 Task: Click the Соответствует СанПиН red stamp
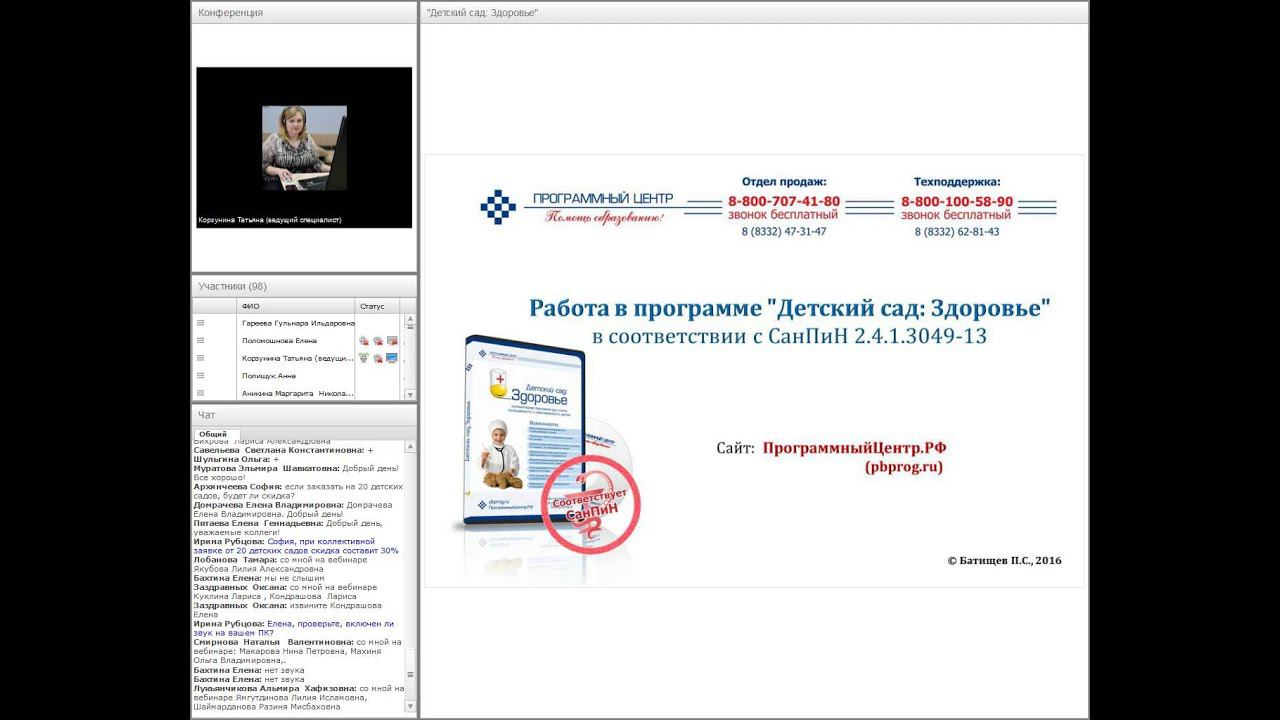tap(590, 504)
